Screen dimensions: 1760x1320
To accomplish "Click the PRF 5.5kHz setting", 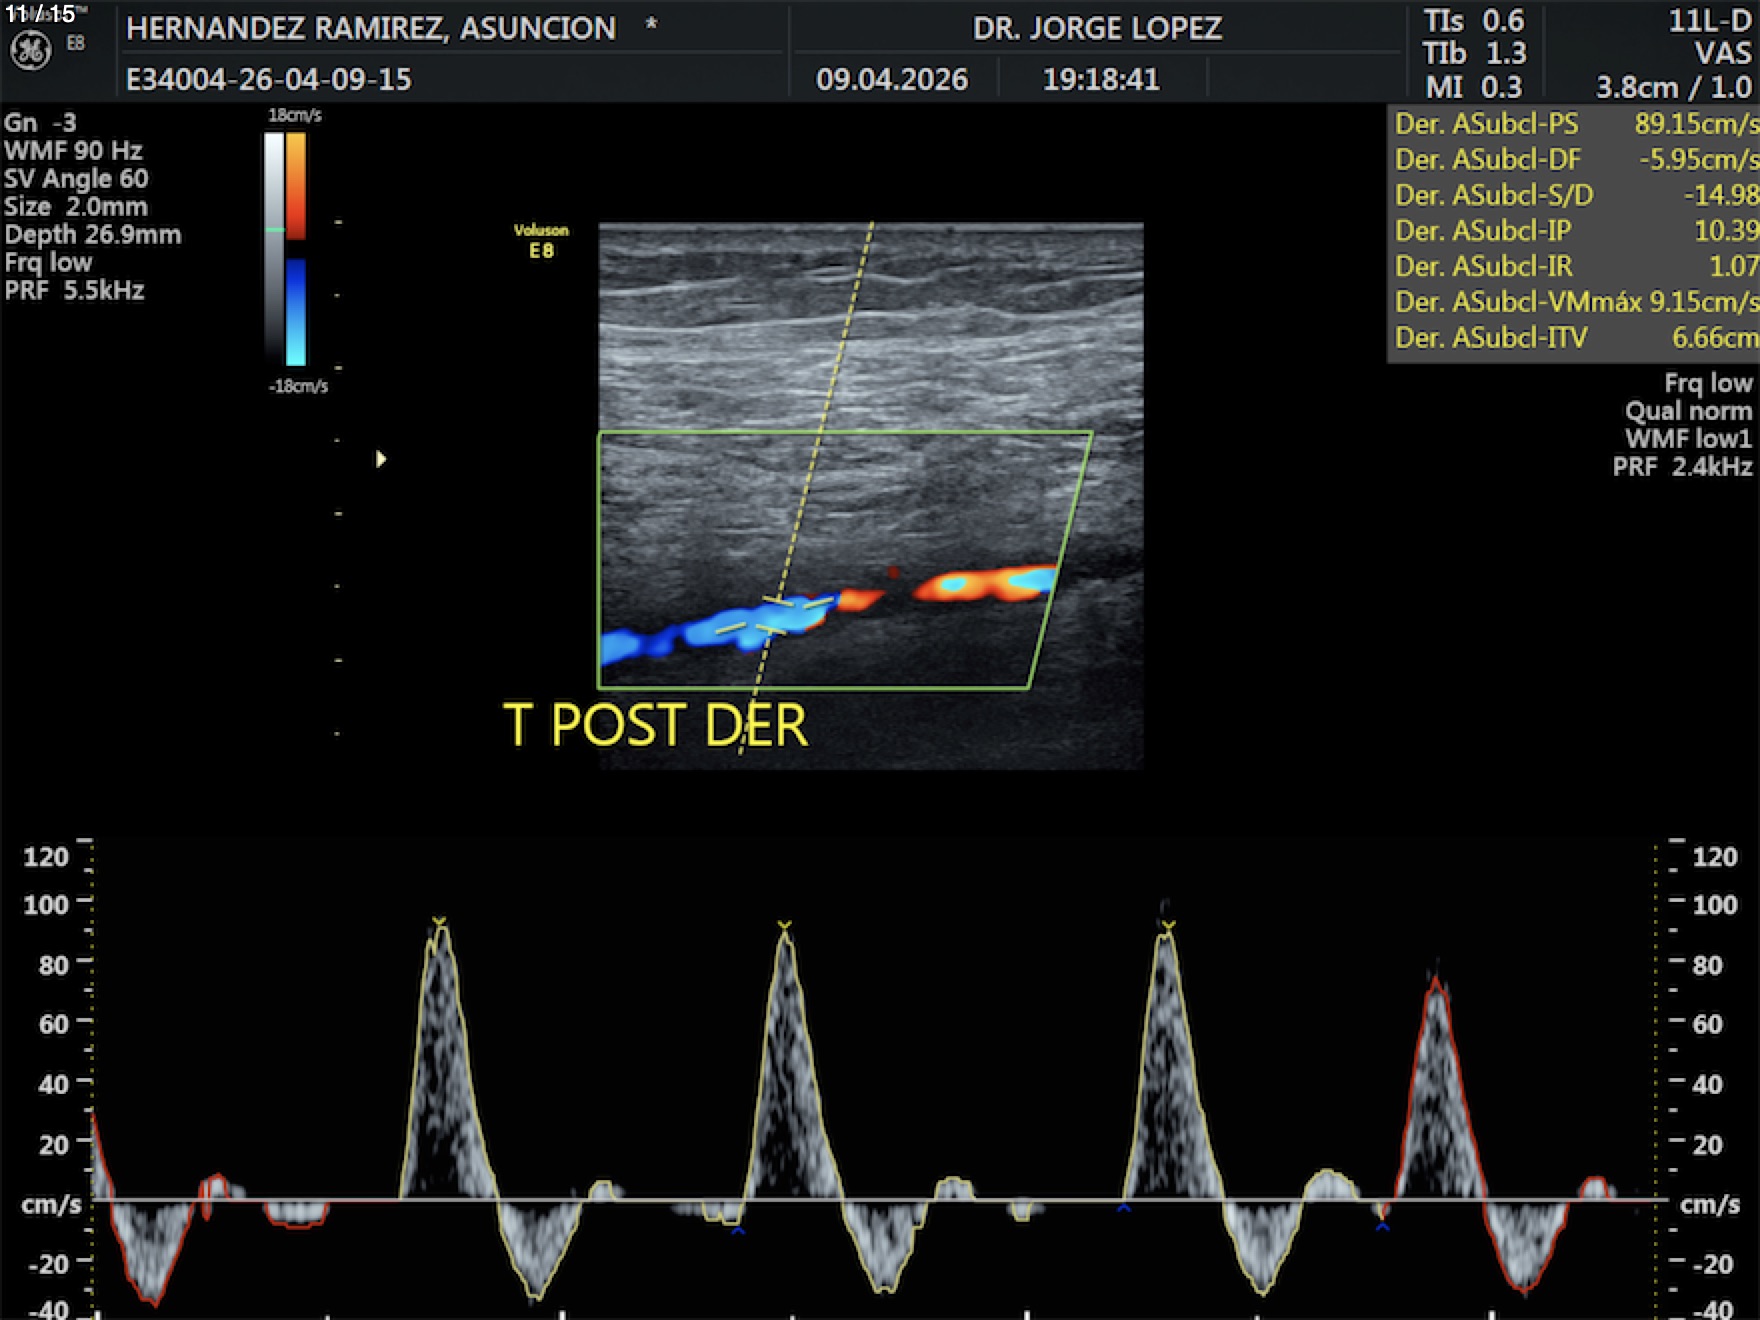I will [75, 291].
